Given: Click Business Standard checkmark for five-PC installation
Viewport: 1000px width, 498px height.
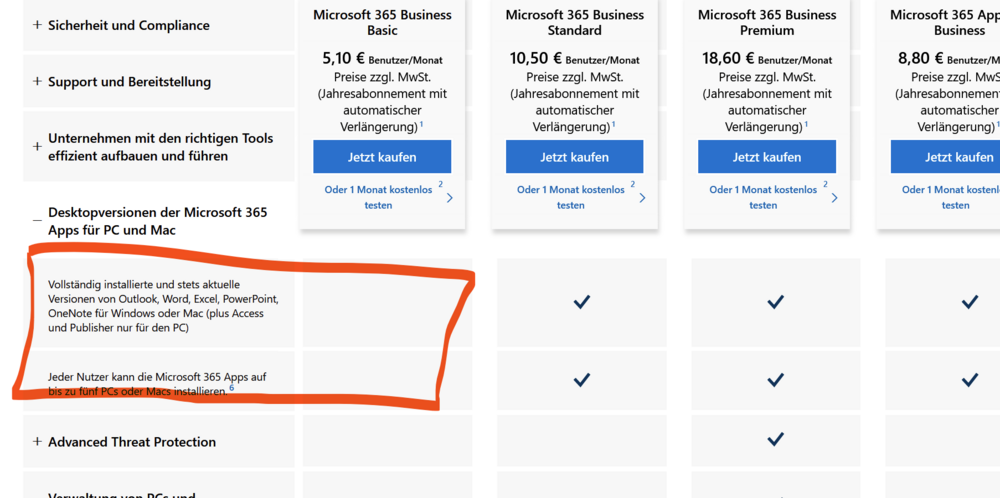Looking at the screenshot, I should pos(581,380).
